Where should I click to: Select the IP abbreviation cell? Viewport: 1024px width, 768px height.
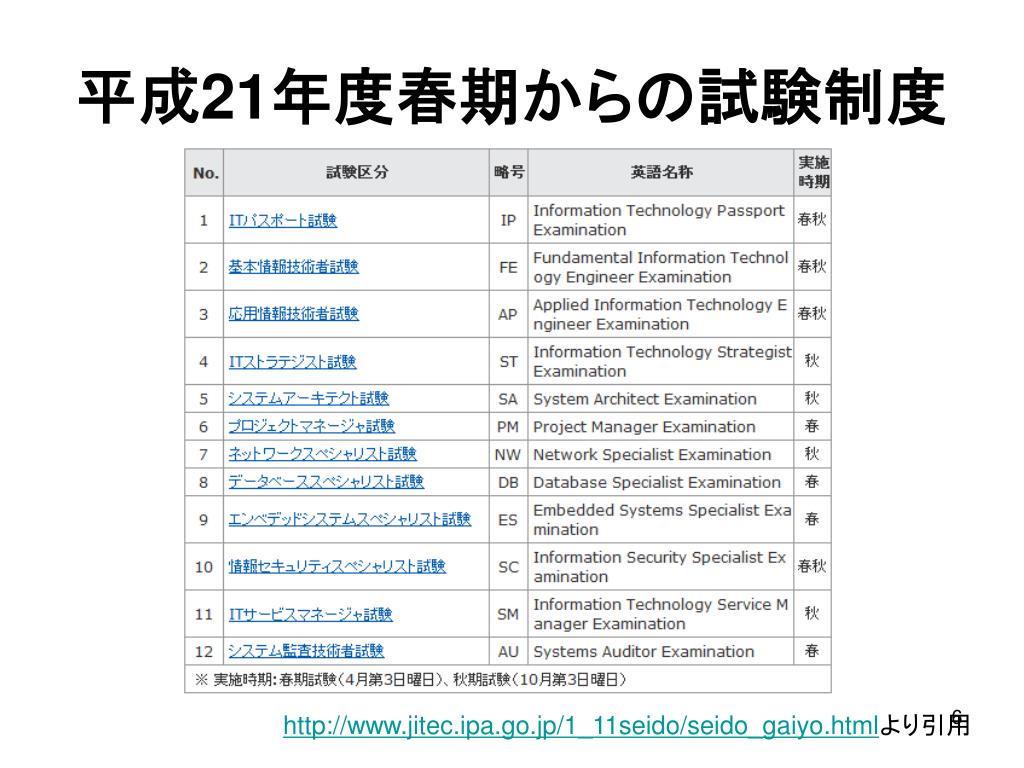[509, 221]
